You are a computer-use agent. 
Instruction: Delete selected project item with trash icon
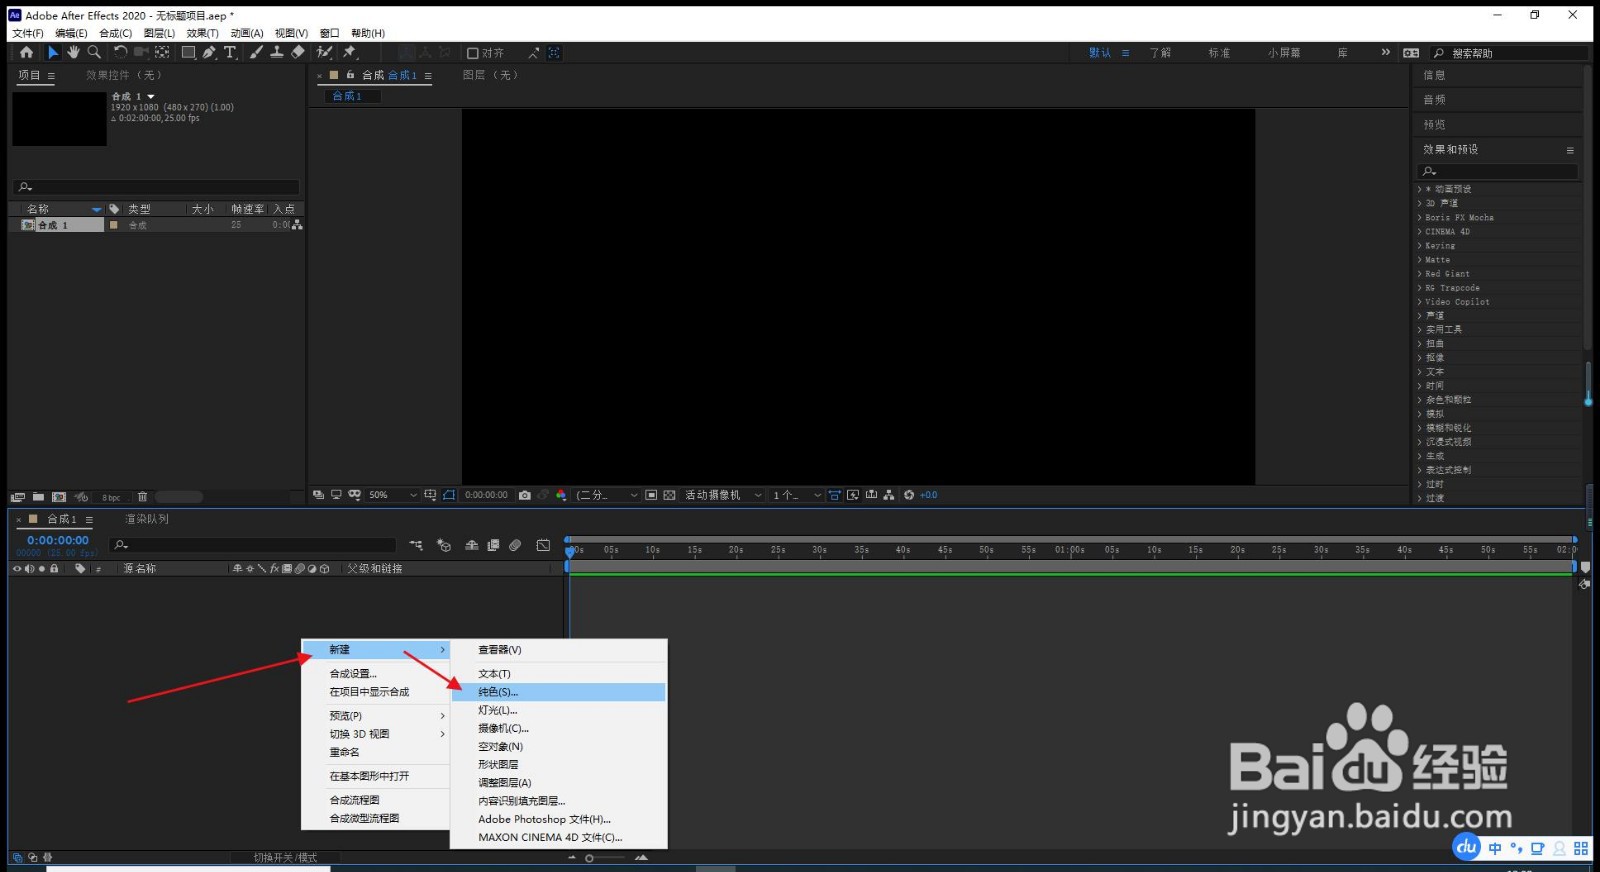click(x=142, y=496)
